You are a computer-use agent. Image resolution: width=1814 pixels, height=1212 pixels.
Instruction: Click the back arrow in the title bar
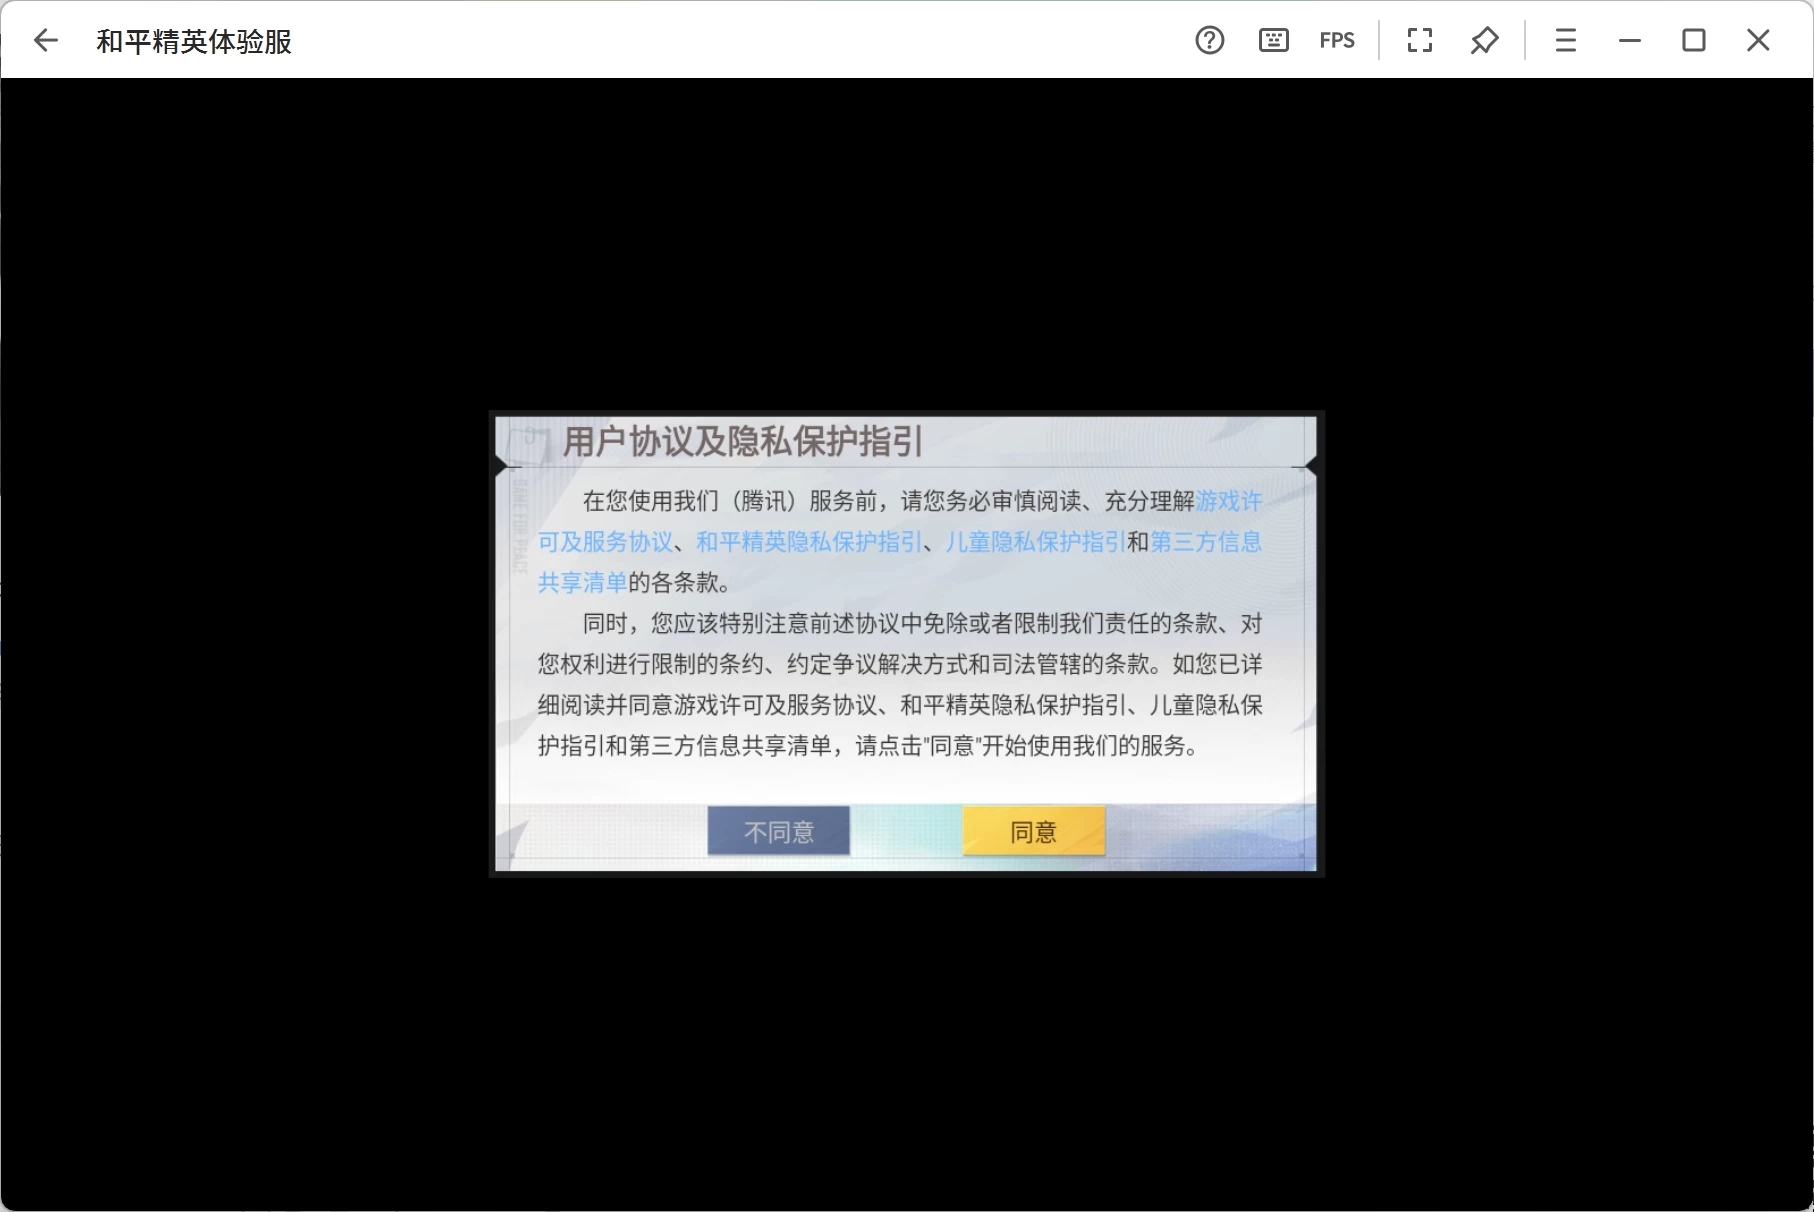[x=46, y=40]
